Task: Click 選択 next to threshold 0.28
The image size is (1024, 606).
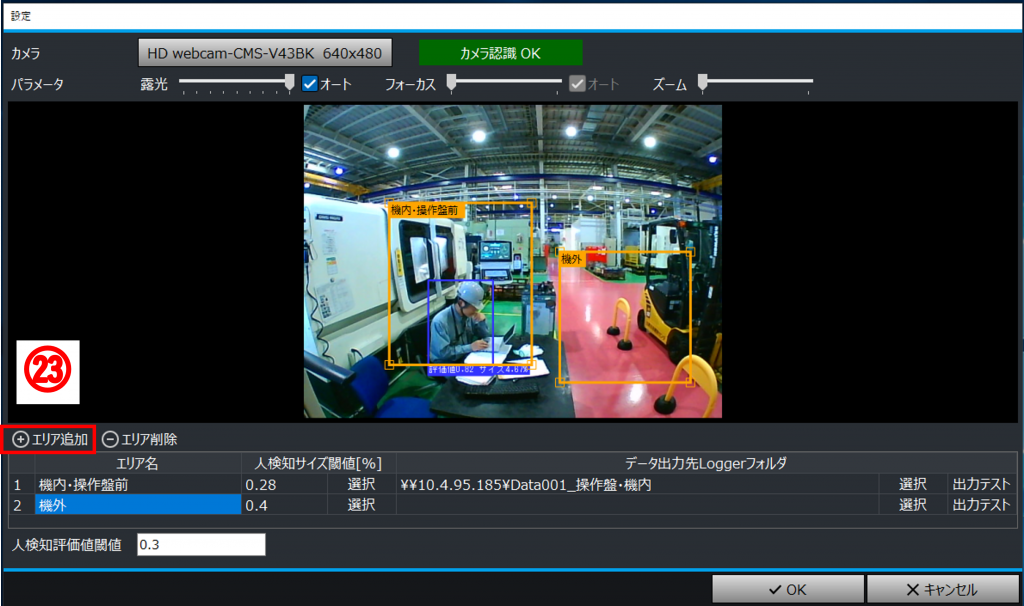Action: 361,485
